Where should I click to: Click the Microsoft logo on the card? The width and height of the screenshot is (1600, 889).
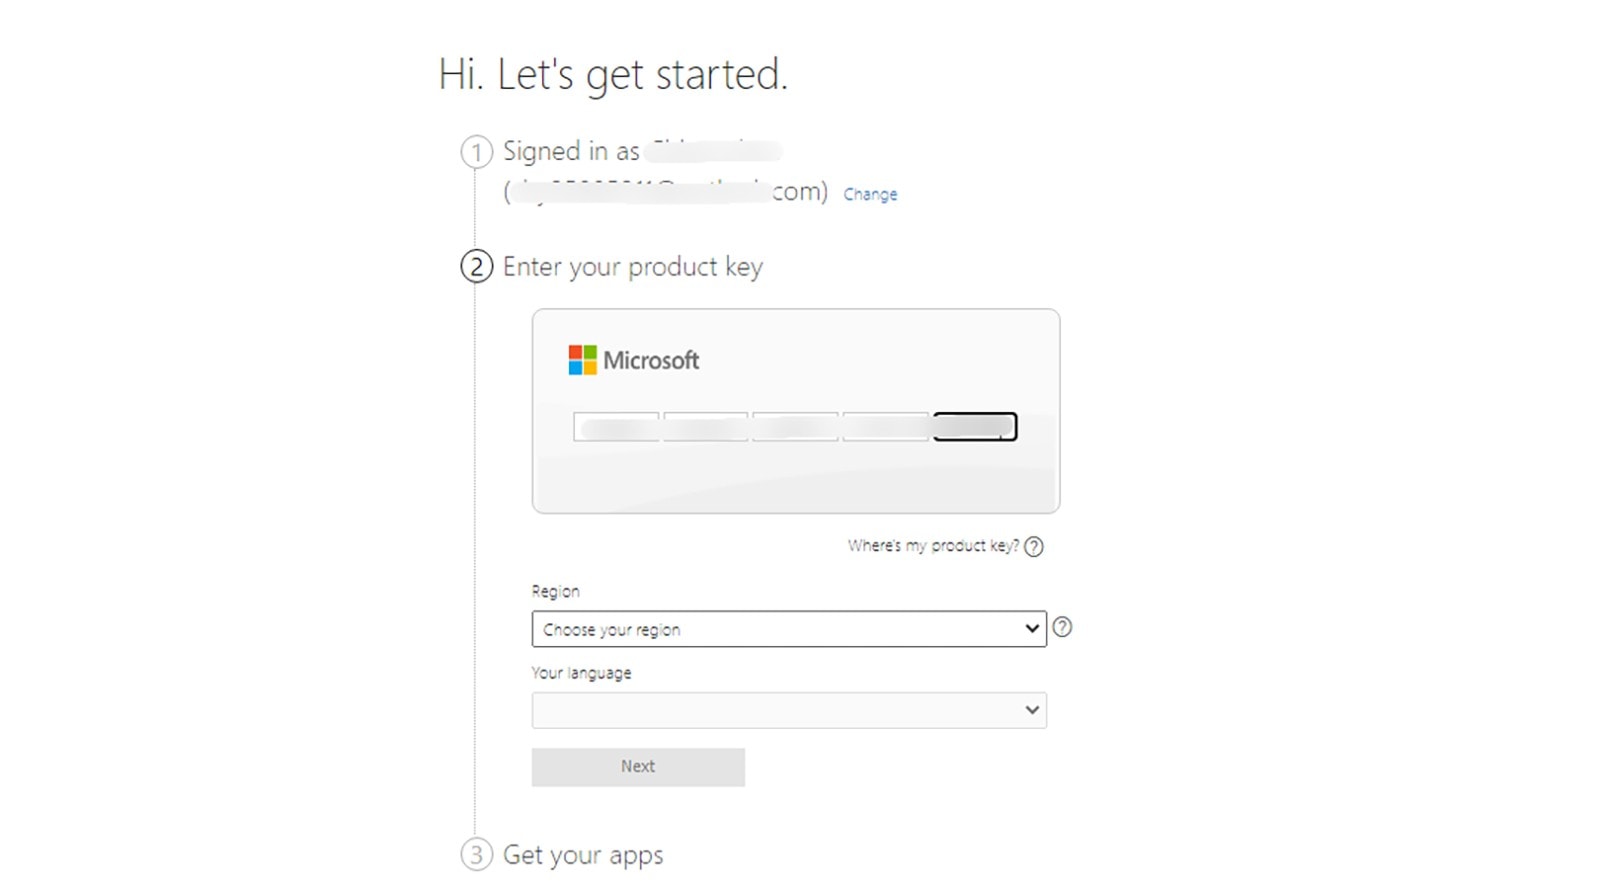(633, 360)
